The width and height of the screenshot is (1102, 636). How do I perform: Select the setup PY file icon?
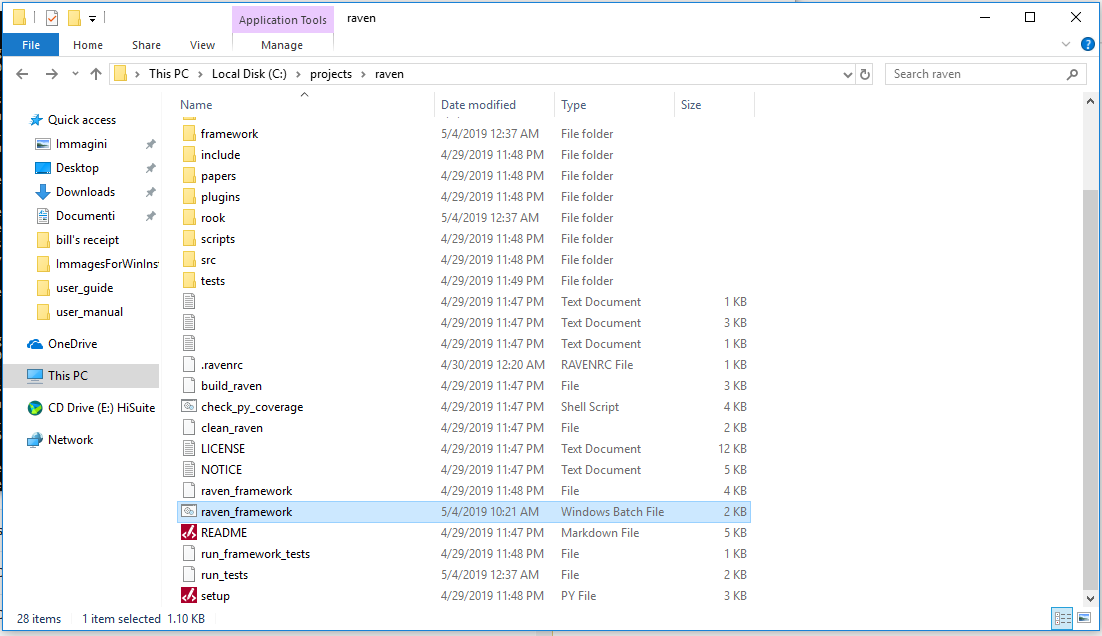pos(189,596)
